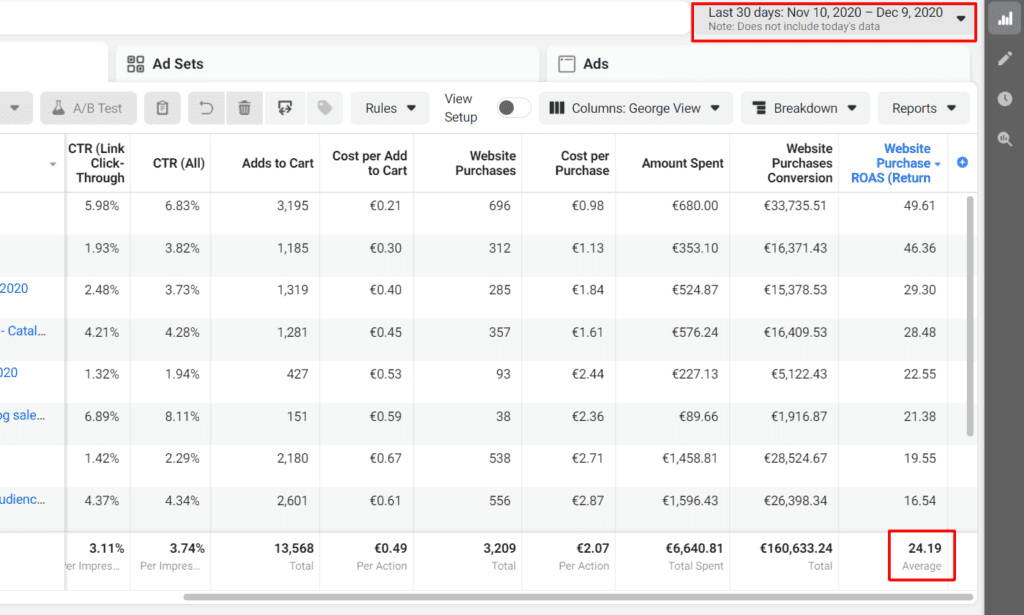Click the preview share icon button
This screenshot has height=615, width=1024.
click(285, 108)
